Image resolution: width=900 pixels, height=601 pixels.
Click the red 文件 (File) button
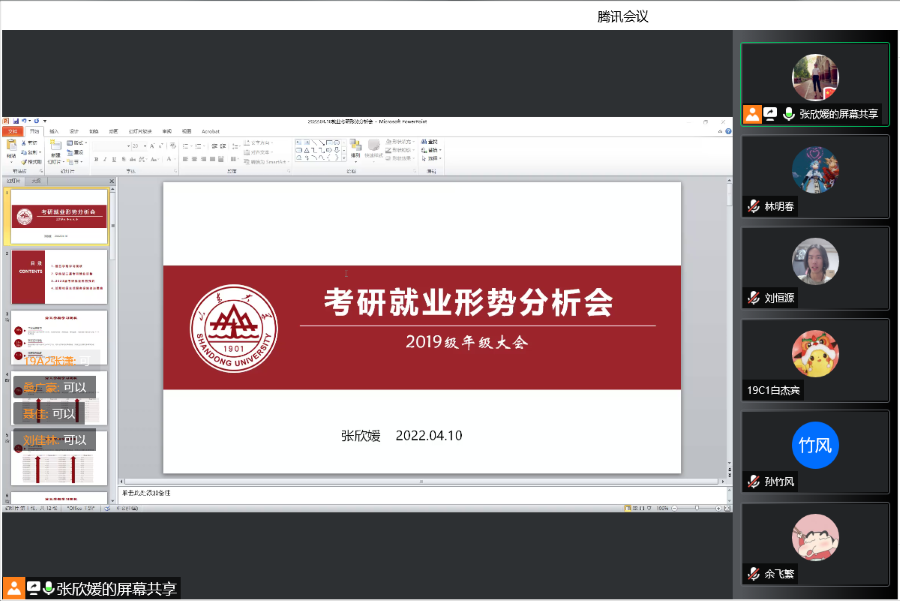pos(12,131)
